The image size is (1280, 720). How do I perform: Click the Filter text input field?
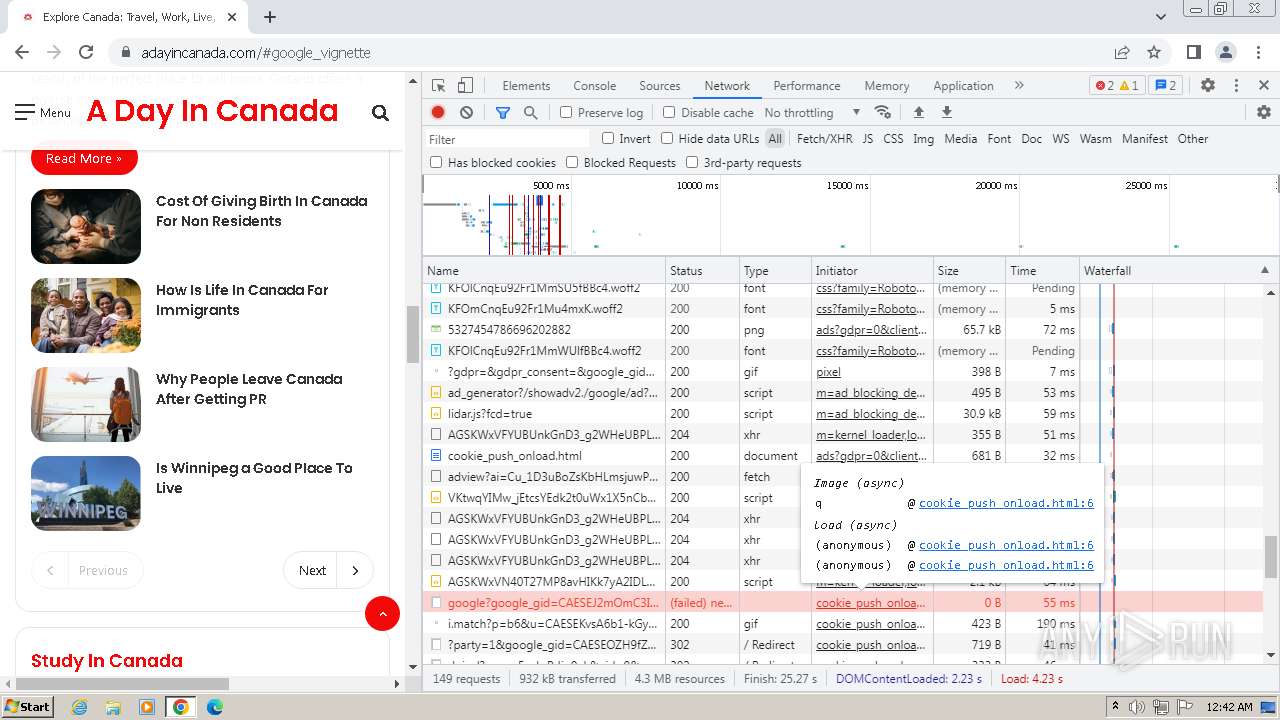508,139
